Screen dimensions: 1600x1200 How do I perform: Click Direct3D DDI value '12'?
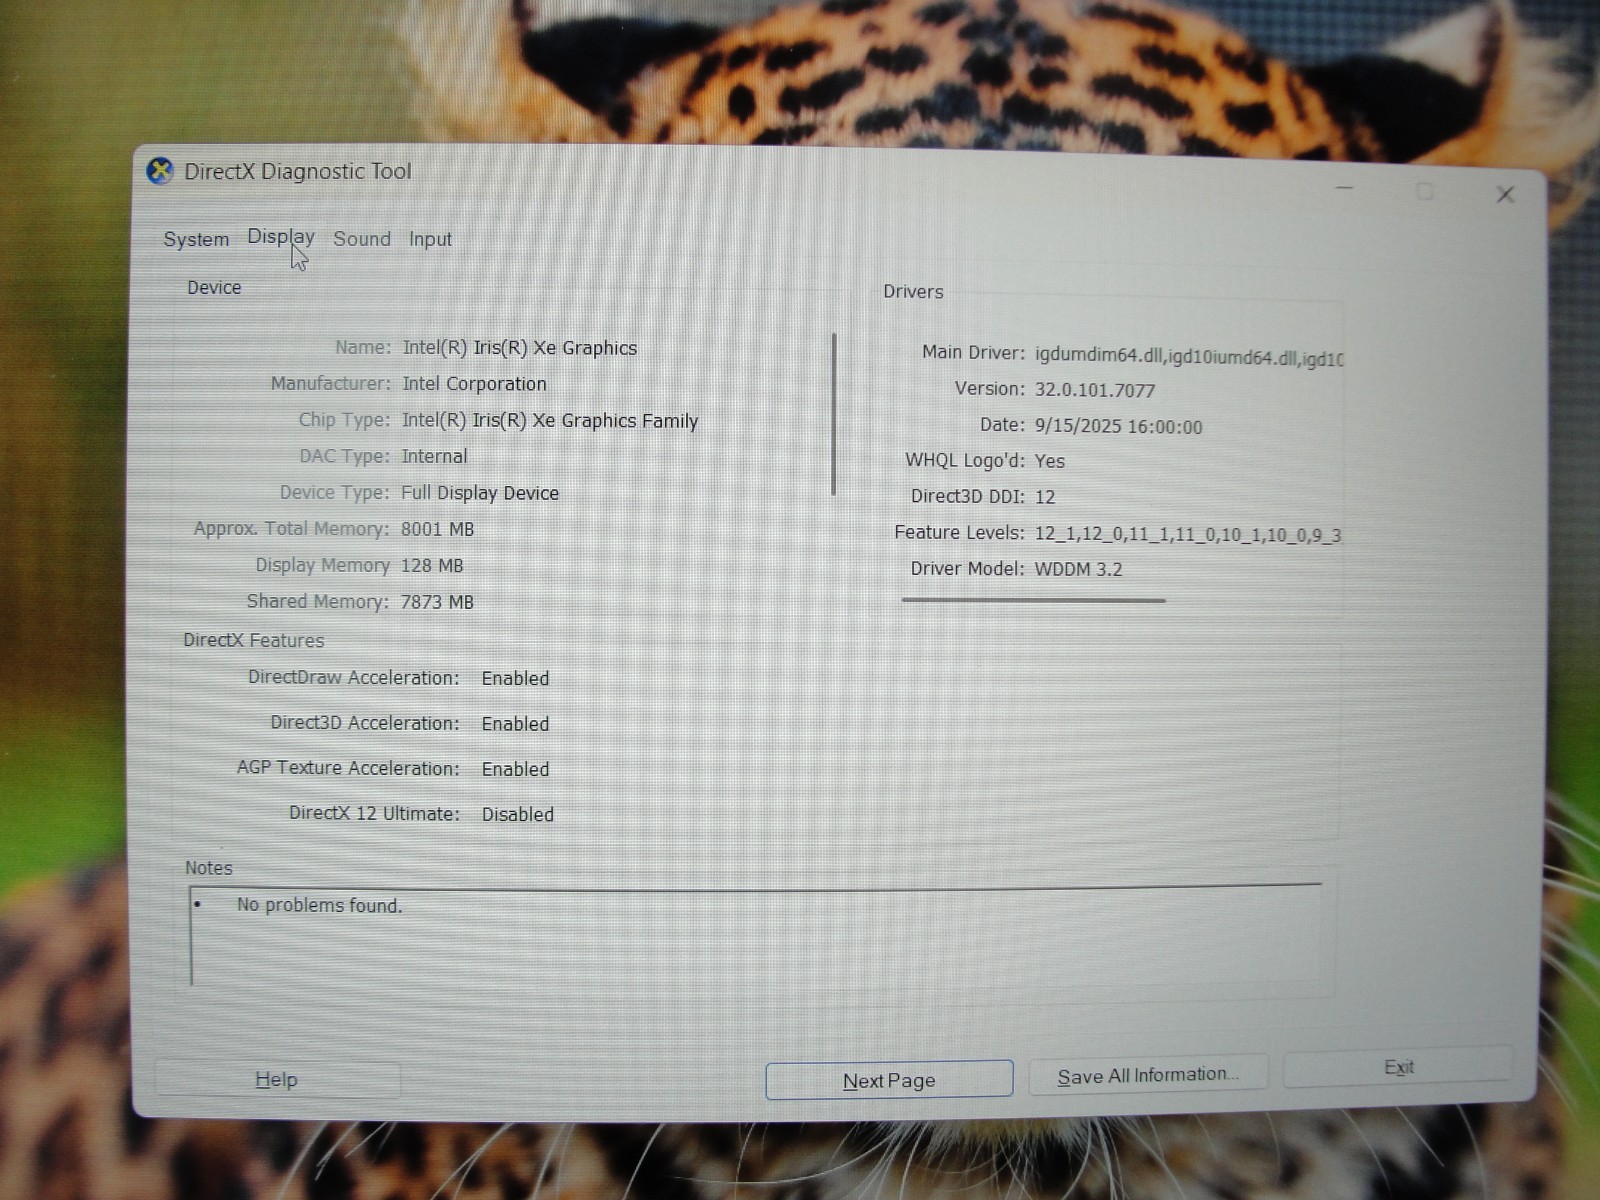(x=1045, y=497)
